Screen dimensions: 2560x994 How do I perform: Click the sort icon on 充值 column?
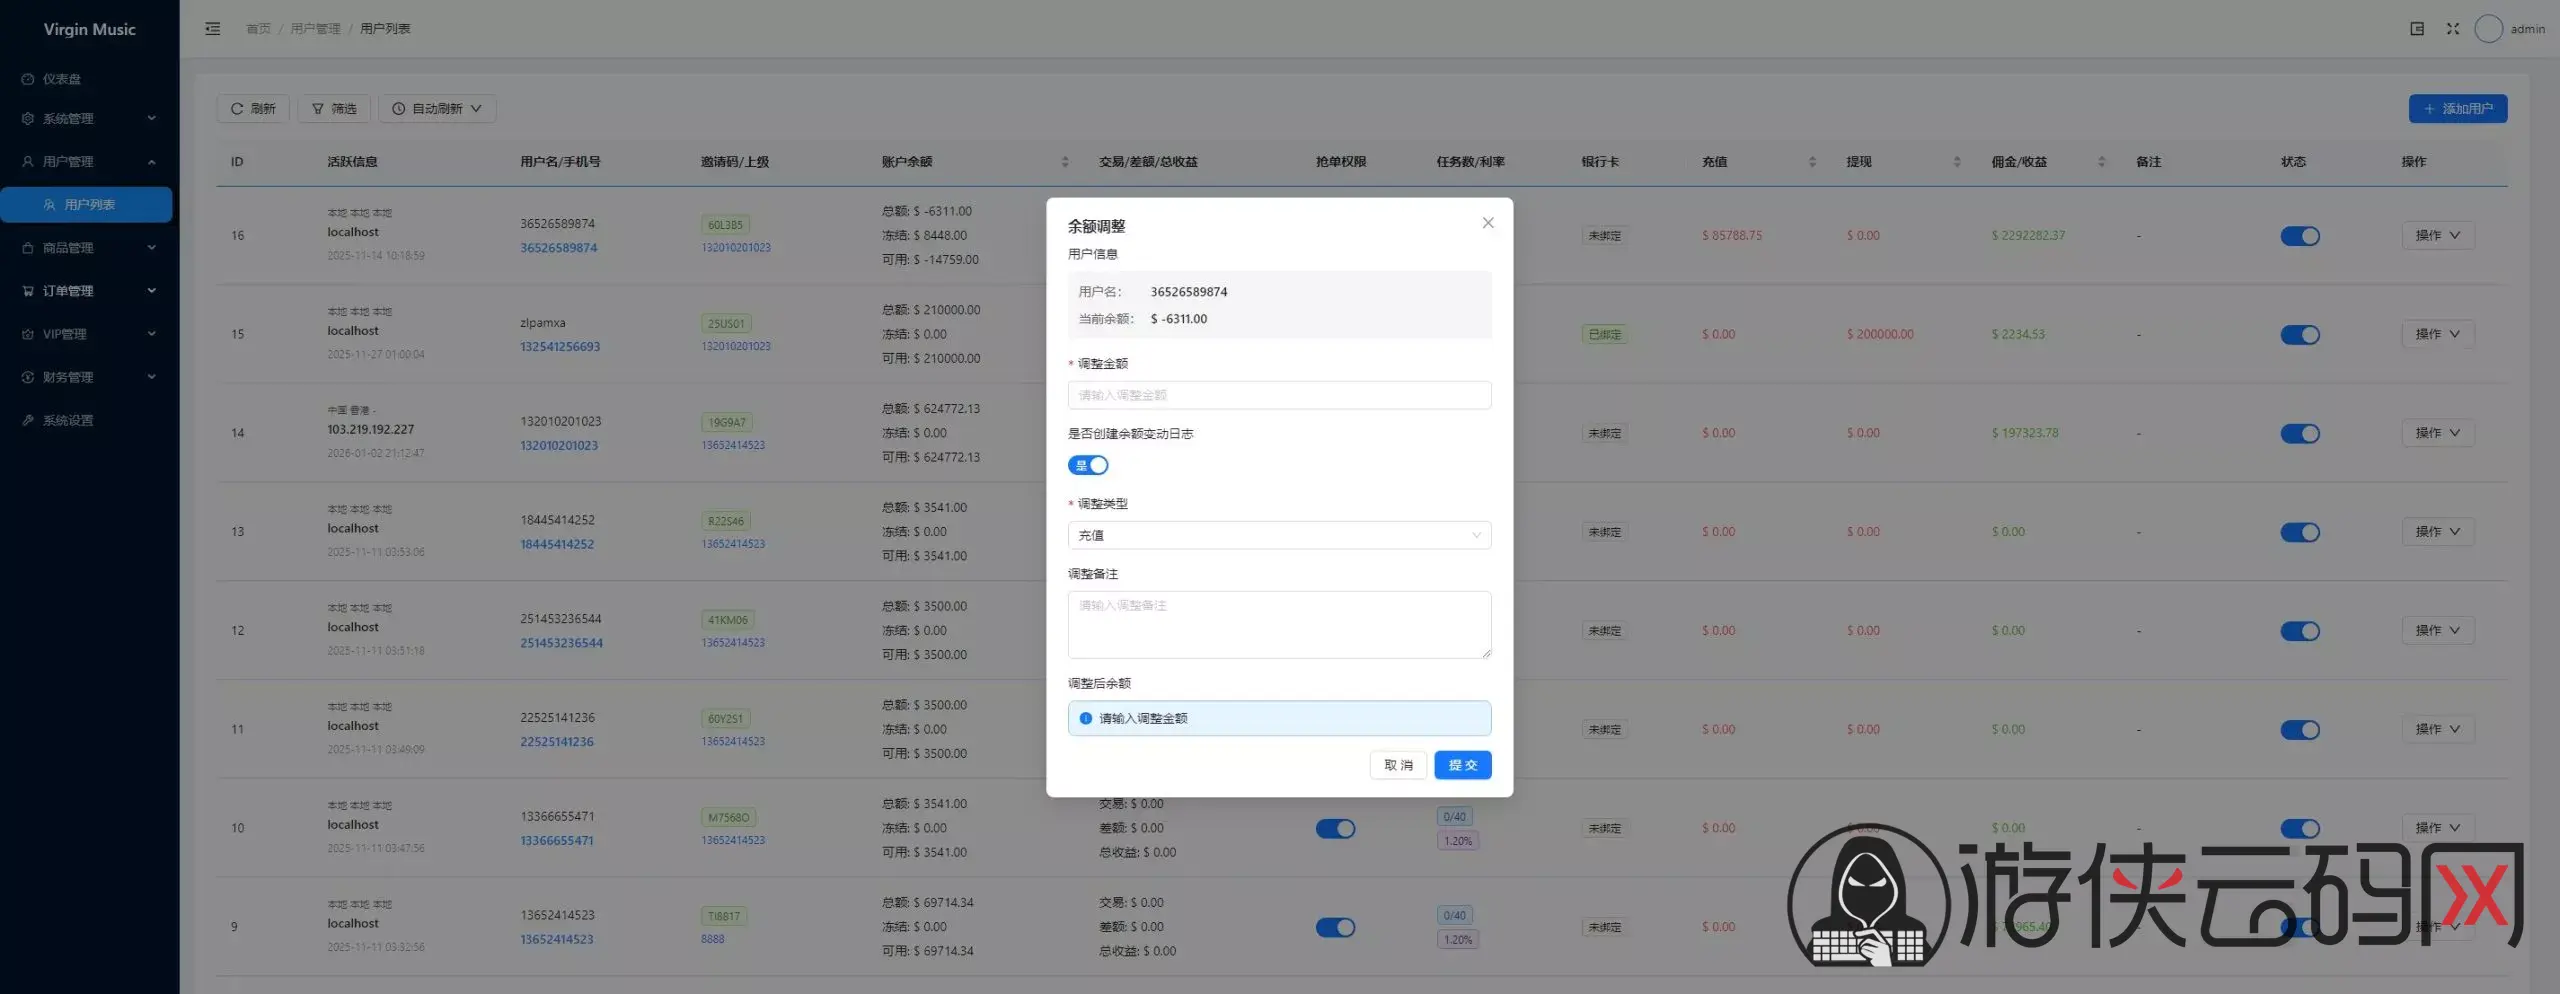[1812, 162]
